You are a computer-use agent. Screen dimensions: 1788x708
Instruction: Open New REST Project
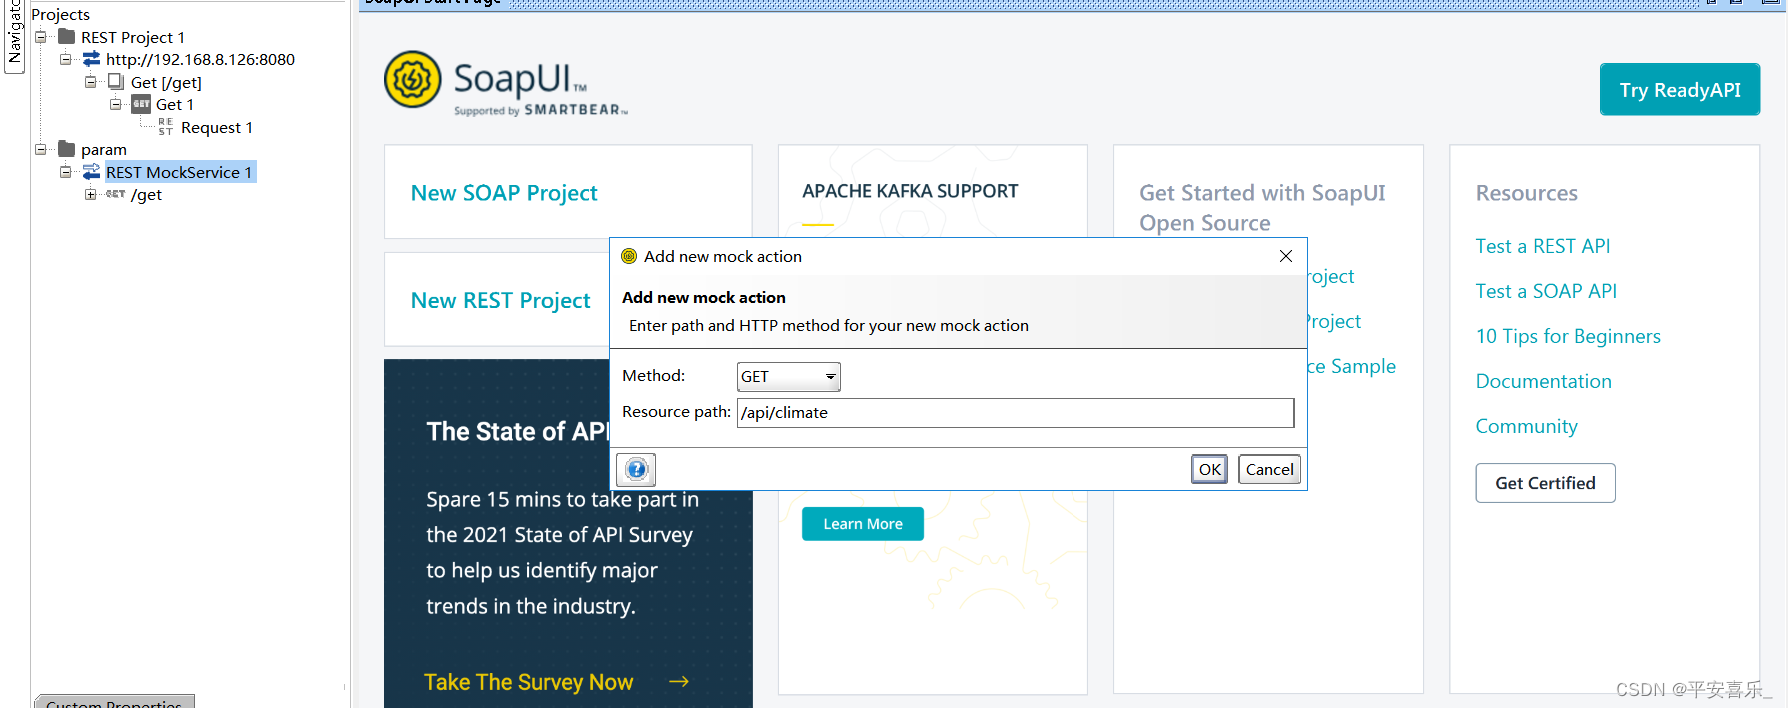pyautogui.click(x=501, y=300)
